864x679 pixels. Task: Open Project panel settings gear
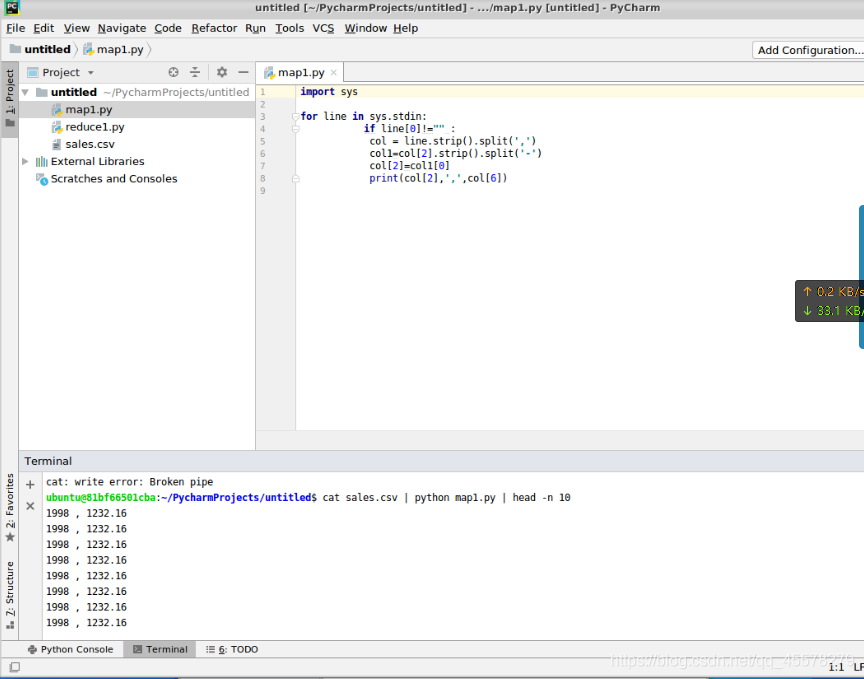[x=222, y=72]
